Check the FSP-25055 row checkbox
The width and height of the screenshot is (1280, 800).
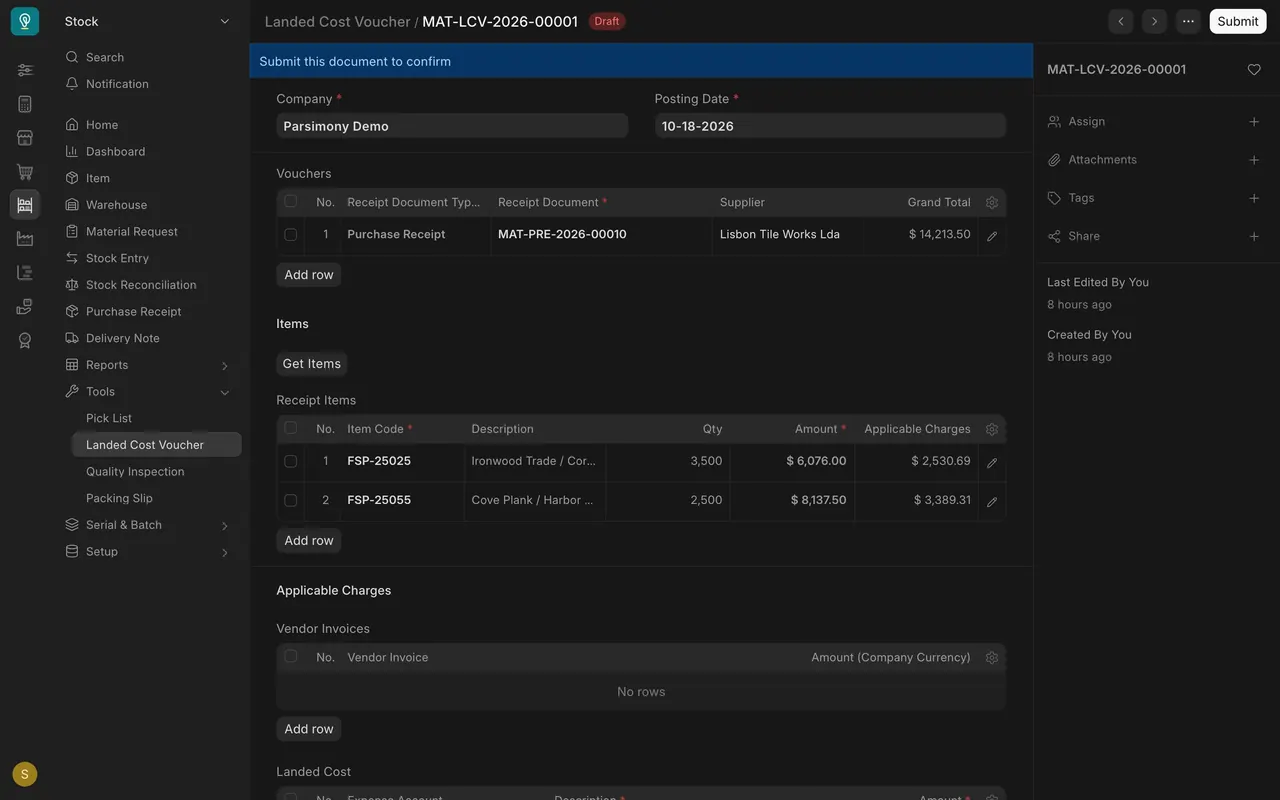tap(291, 500)
